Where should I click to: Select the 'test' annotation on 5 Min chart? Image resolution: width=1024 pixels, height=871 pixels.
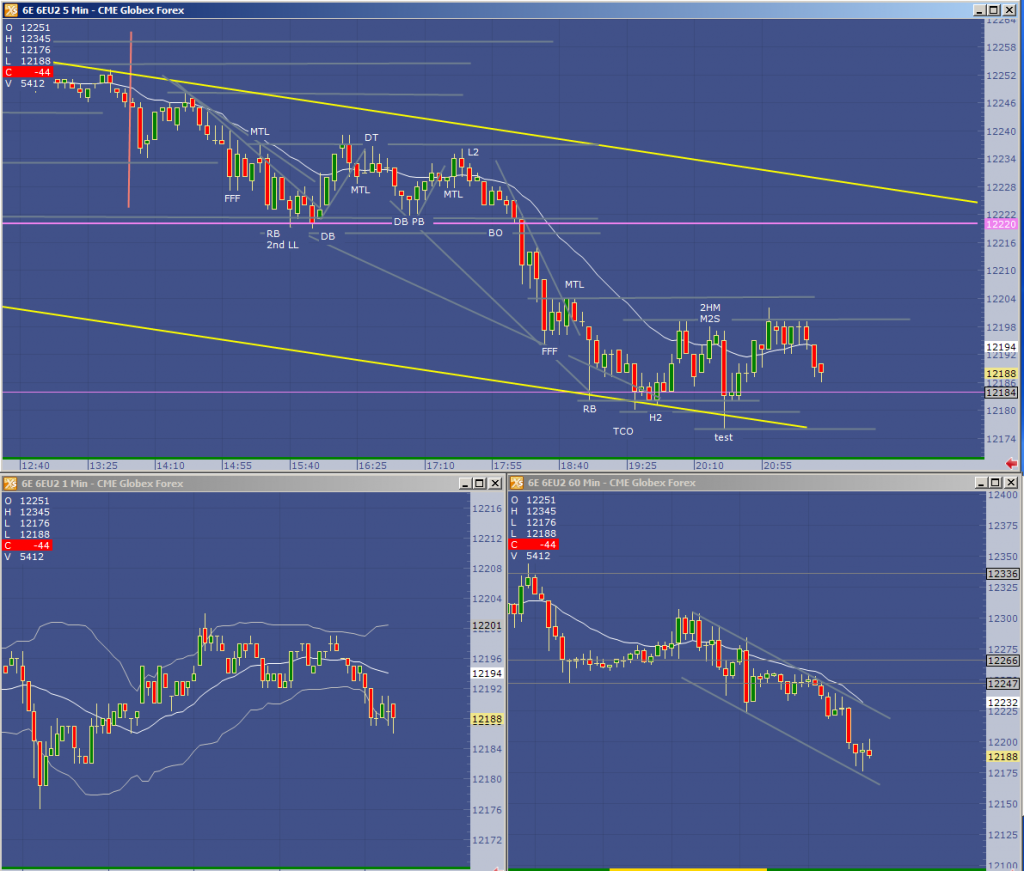tap(723, 437)
